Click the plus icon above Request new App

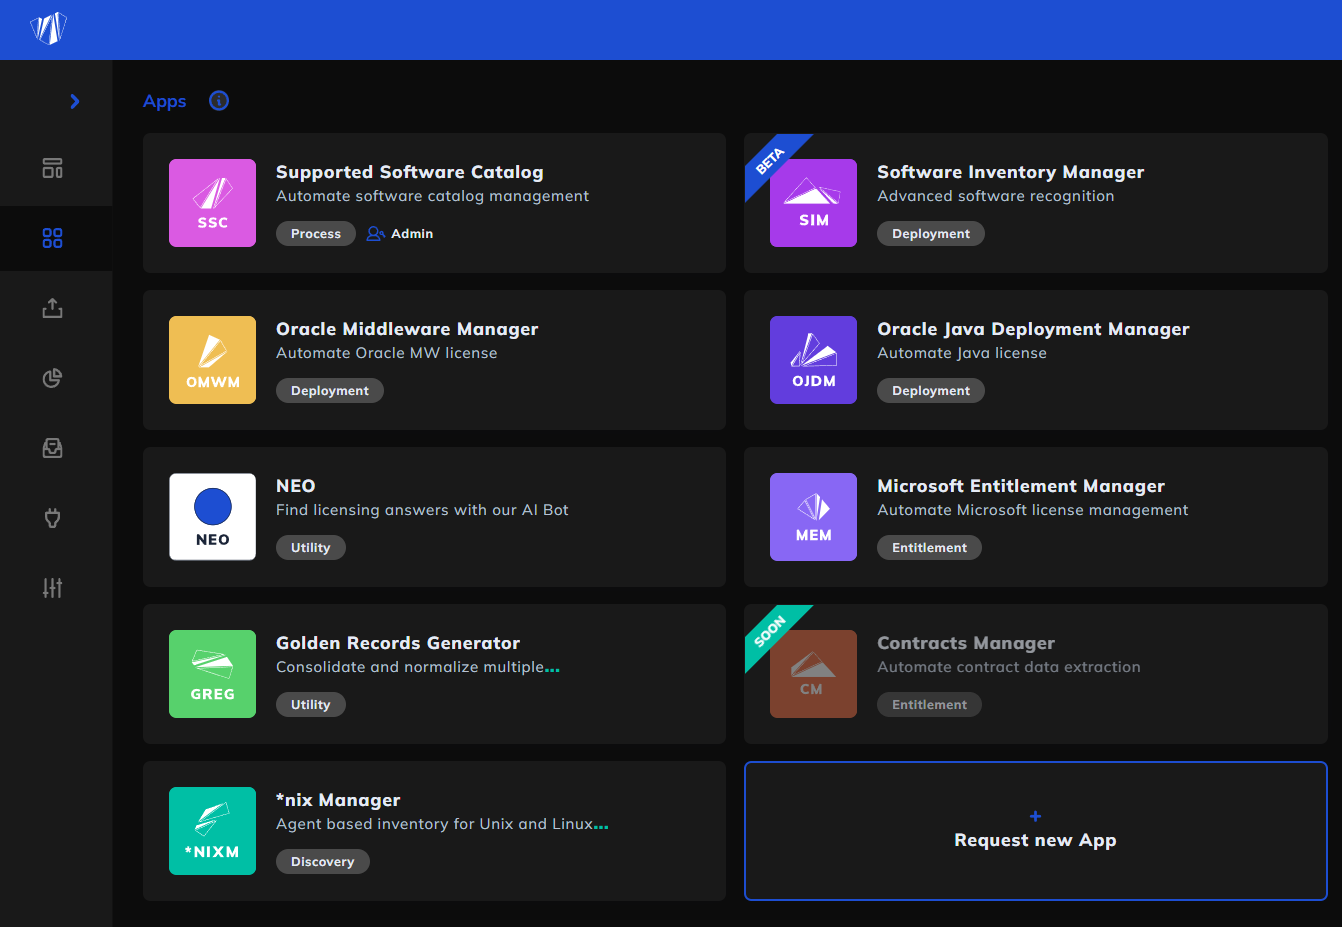tap(1035, 816)
